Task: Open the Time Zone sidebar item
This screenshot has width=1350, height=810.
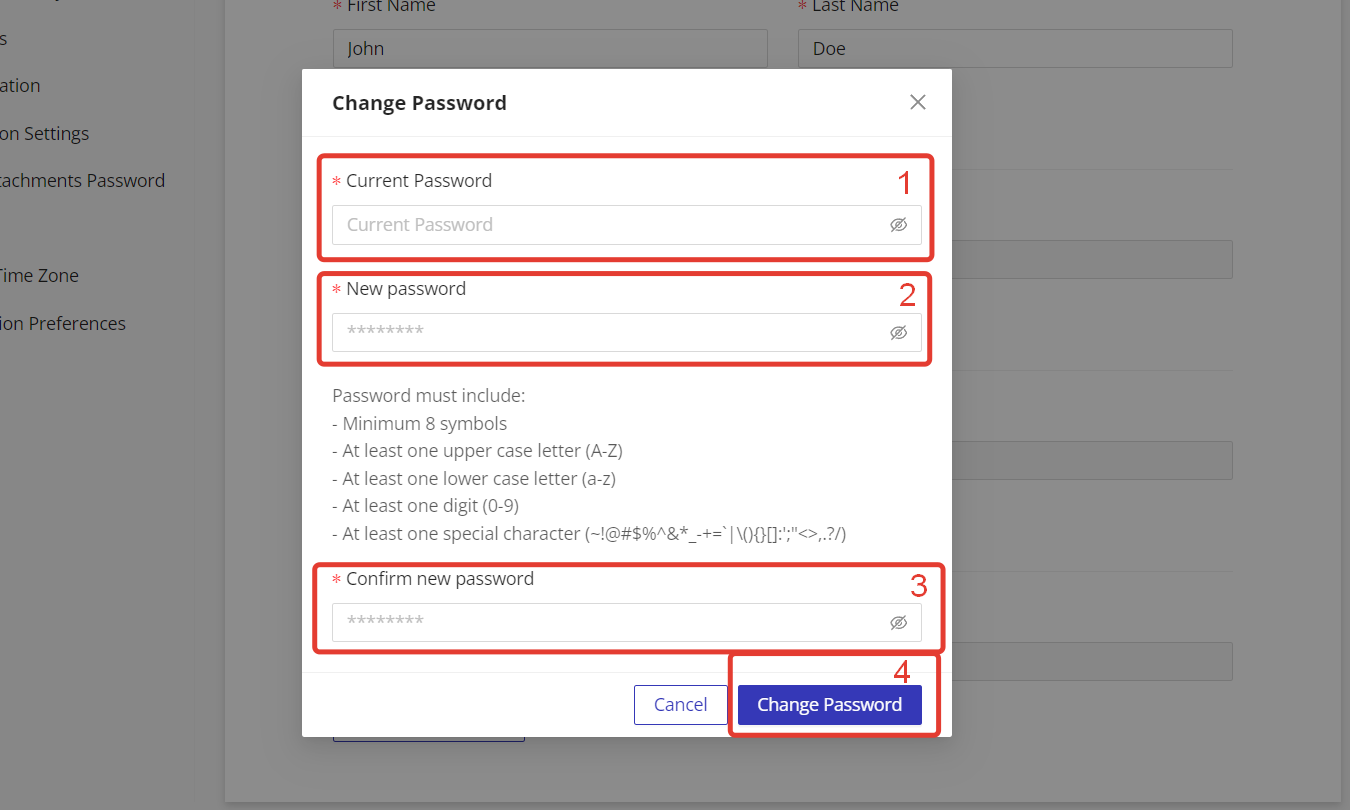Action: tap(38, 276)
